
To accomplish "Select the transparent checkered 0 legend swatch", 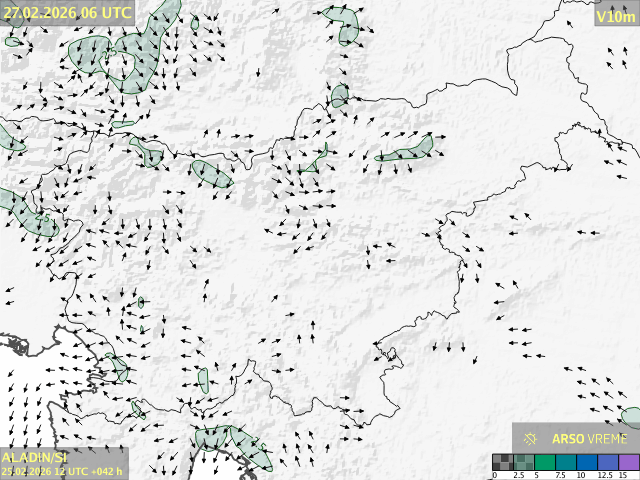I will tap(501, 462).
